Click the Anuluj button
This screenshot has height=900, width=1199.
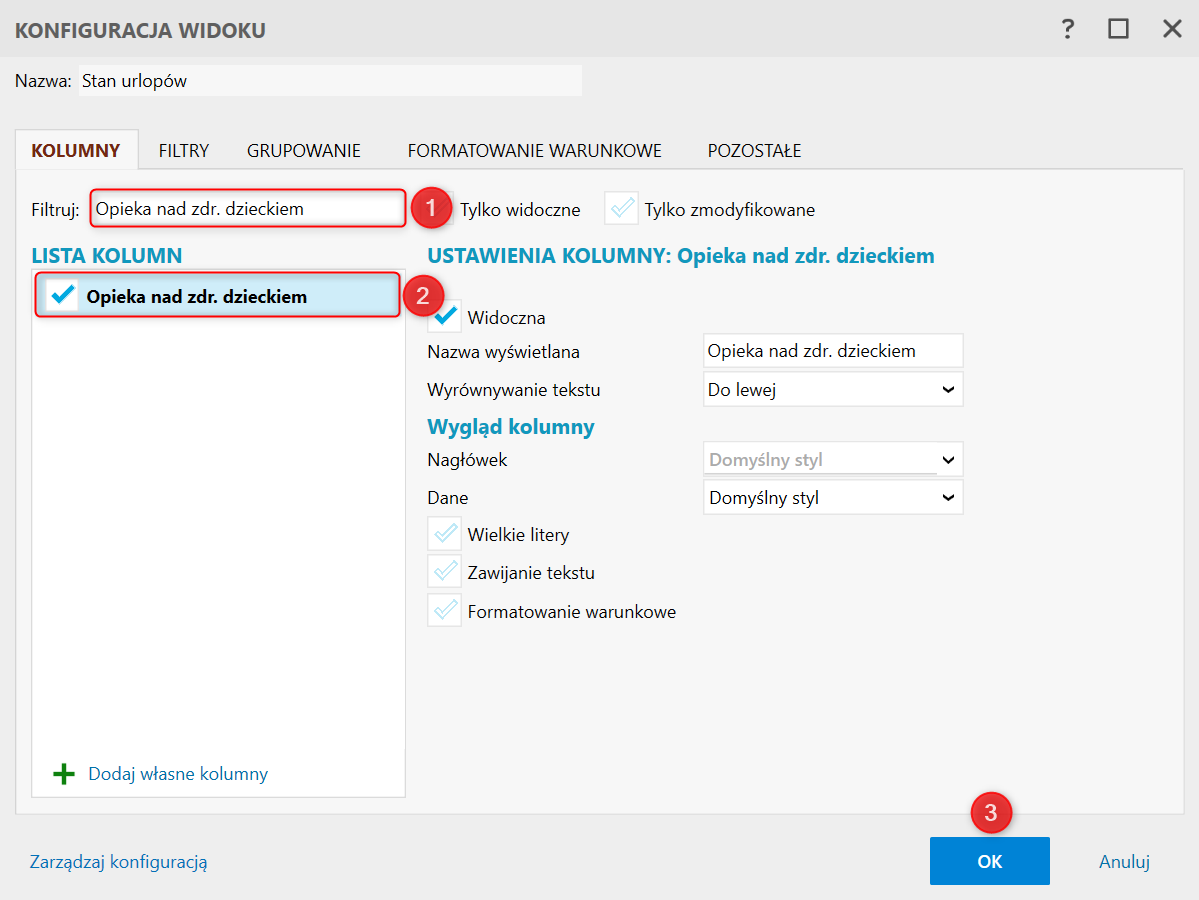[x=1124, y=862]
